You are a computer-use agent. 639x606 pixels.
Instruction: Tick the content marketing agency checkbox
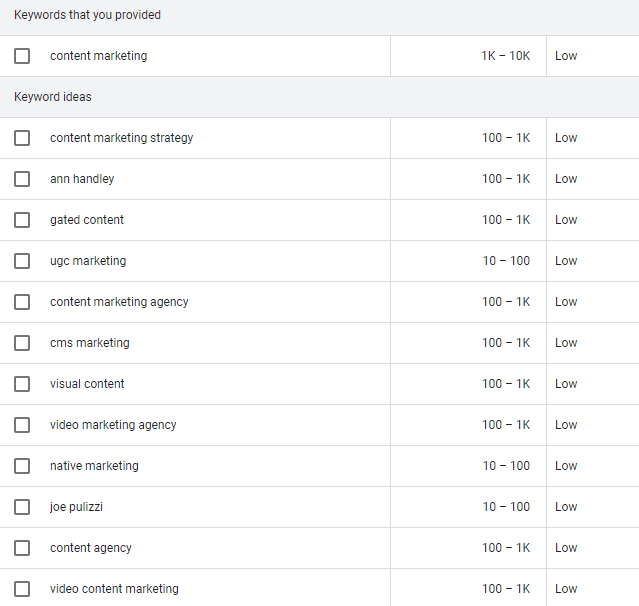coord(22,302)
